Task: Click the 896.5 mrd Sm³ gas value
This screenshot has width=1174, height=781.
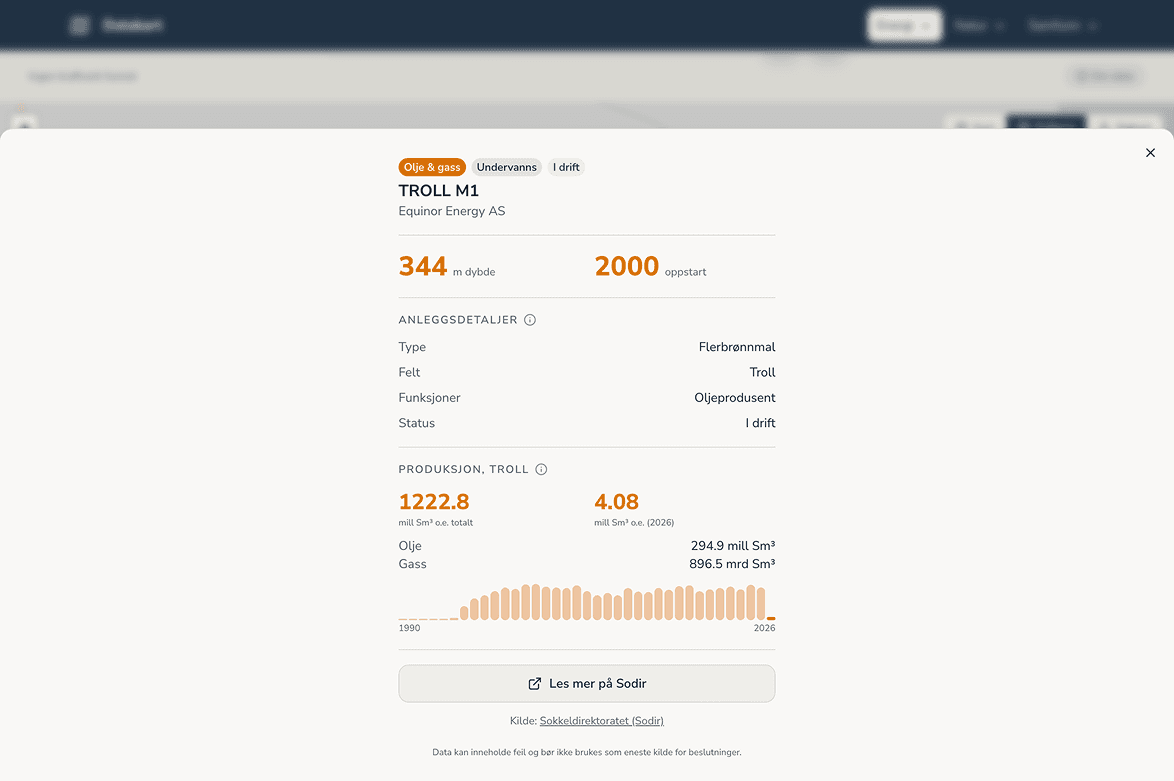Action: (732, 564)
